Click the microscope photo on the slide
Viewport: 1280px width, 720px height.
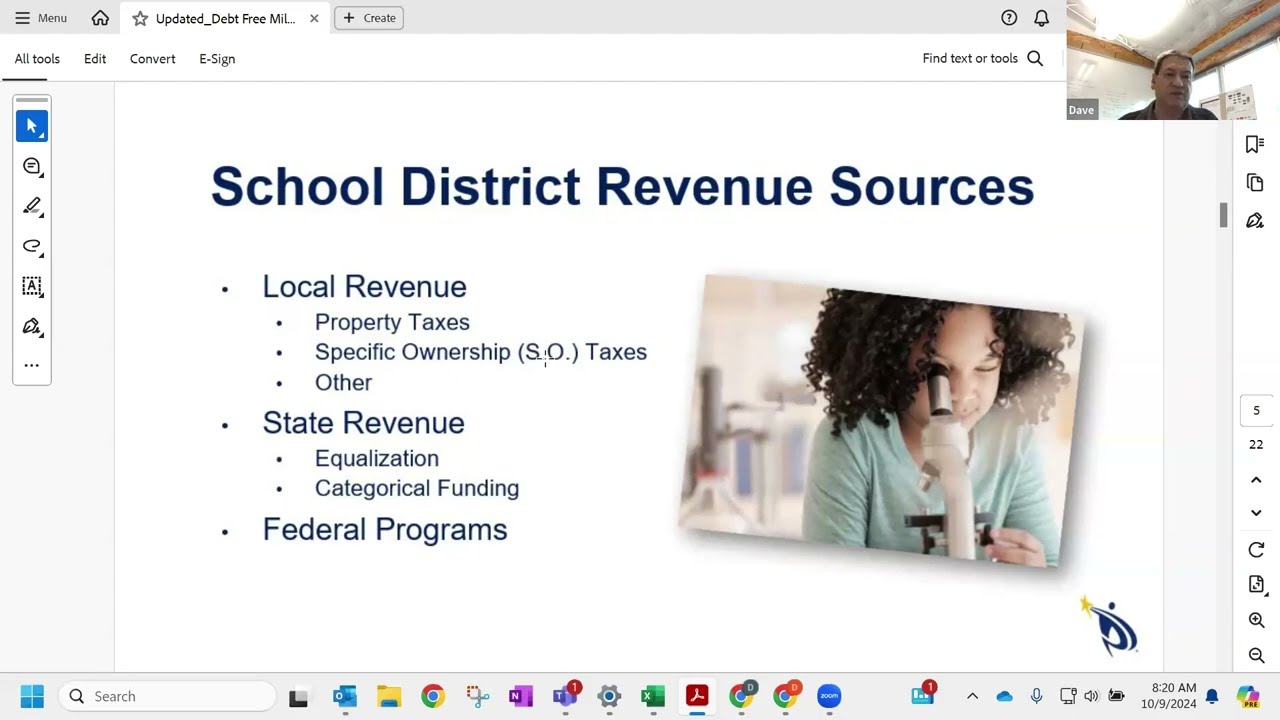click(x=880, y=422)
